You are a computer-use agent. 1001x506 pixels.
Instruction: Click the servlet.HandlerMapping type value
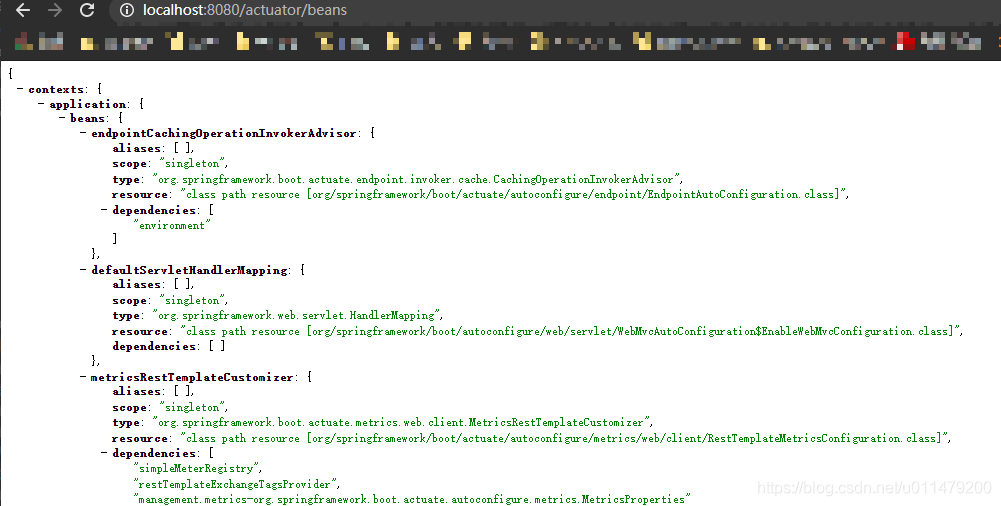[296, 316]
